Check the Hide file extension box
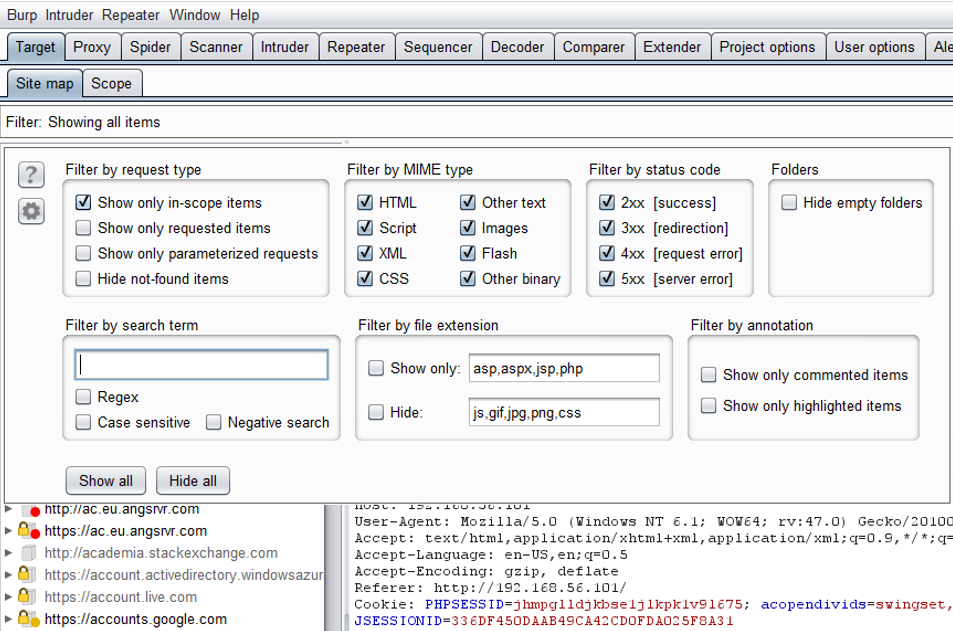 pos(376,412)
